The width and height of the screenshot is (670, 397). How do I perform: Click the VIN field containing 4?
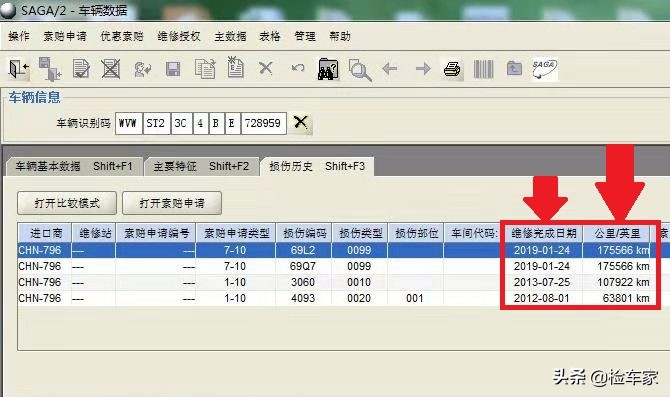pyautogui.click(x=200, y=124)
